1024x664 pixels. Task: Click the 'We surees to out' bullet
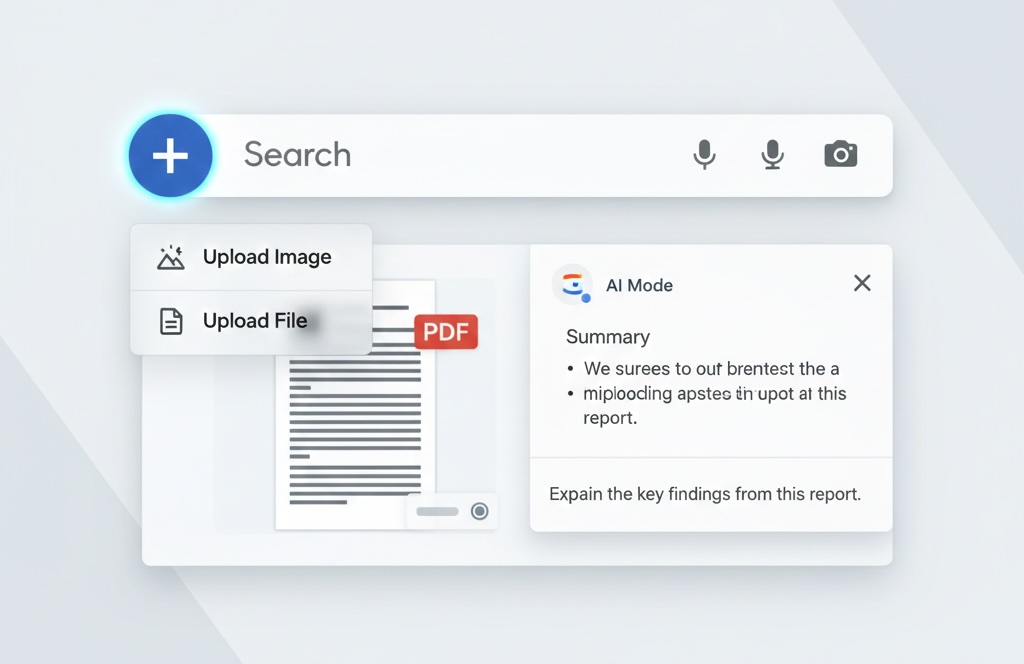coord(710,368)
